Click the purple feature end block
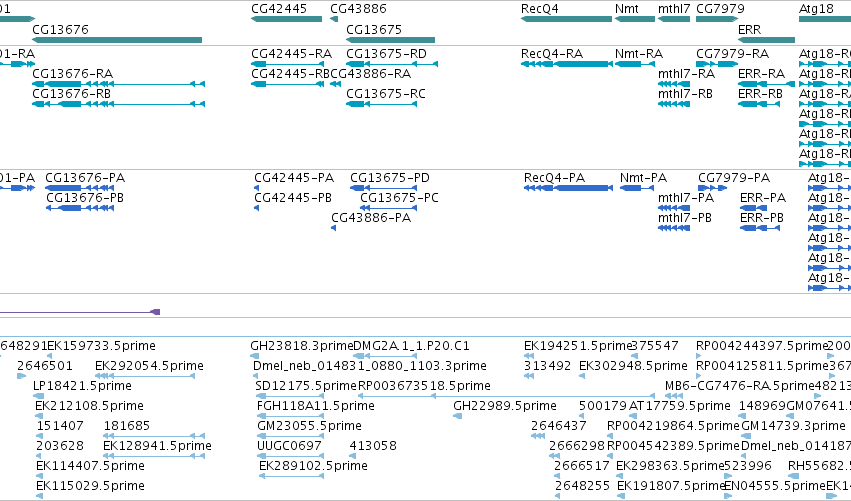 [x=155, y=312]
